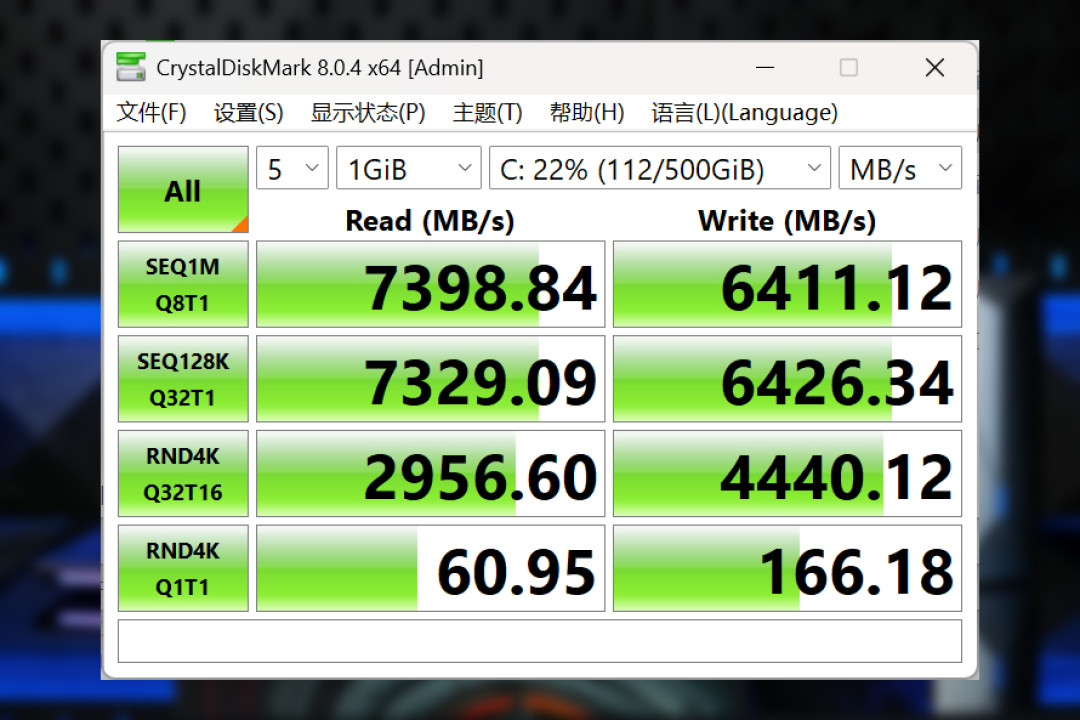Image resolution: width=1080 pixels, height=720 pixels.
Task: Click the 6411.12 write result
Action: (x=787, y=284)
